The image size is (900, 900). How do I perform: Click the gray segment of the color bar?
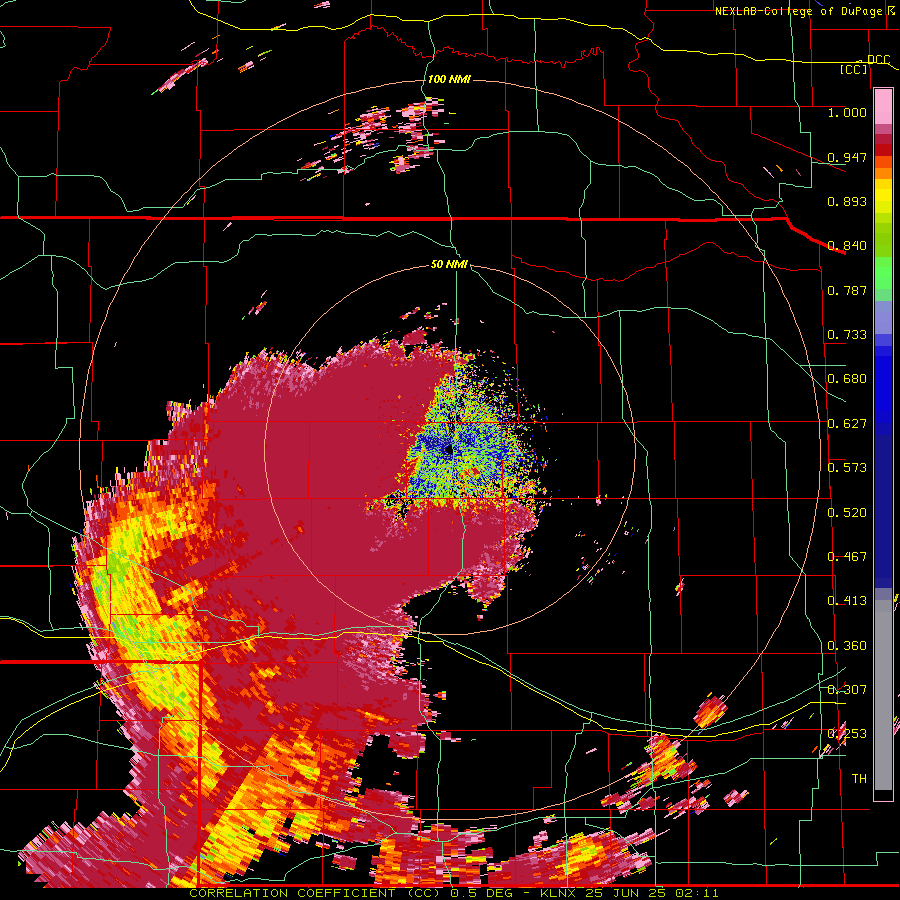click(883, 695)
